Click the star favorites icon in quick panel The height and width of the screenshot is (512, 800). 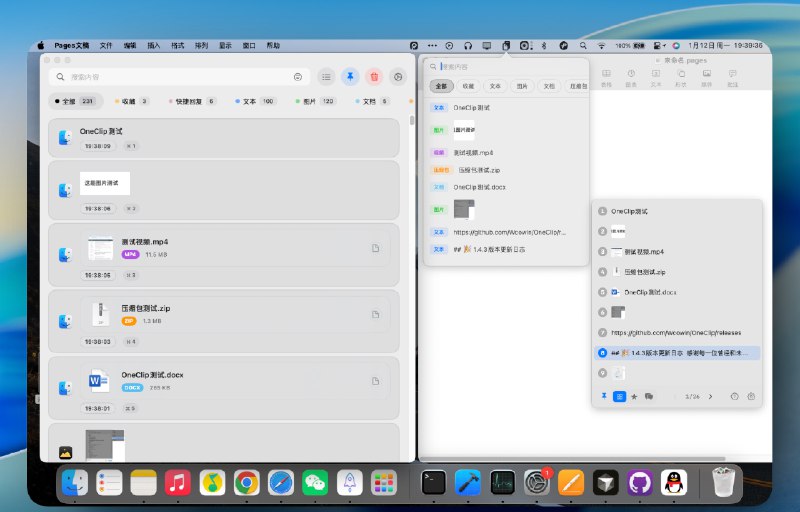[634, 397]
